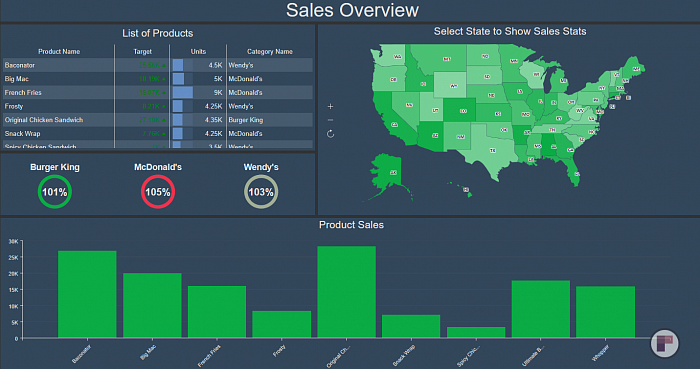Reset the map view with the refresh icon
The image size is (700, 369).
click(330, 134)
